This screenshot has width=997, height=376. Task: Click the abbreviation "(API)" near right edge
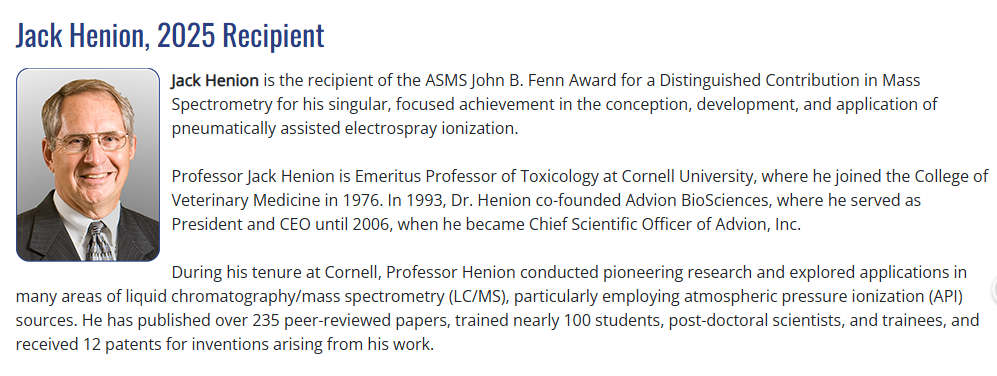click(946, 297)
